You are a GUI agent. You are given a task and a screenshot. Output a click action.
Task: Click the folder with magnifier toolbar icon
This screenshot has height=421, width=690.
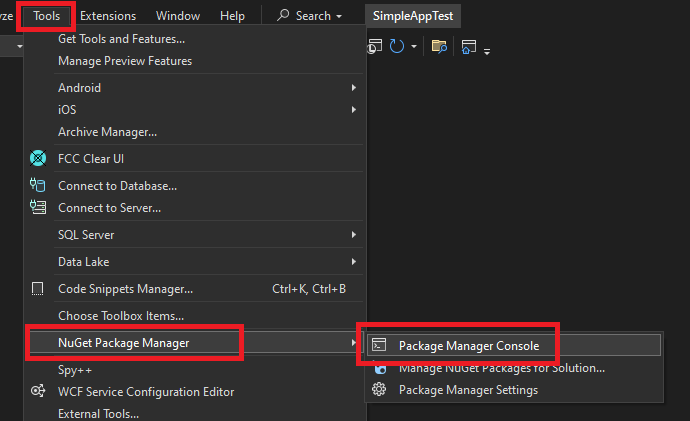[x=438, y=46]
